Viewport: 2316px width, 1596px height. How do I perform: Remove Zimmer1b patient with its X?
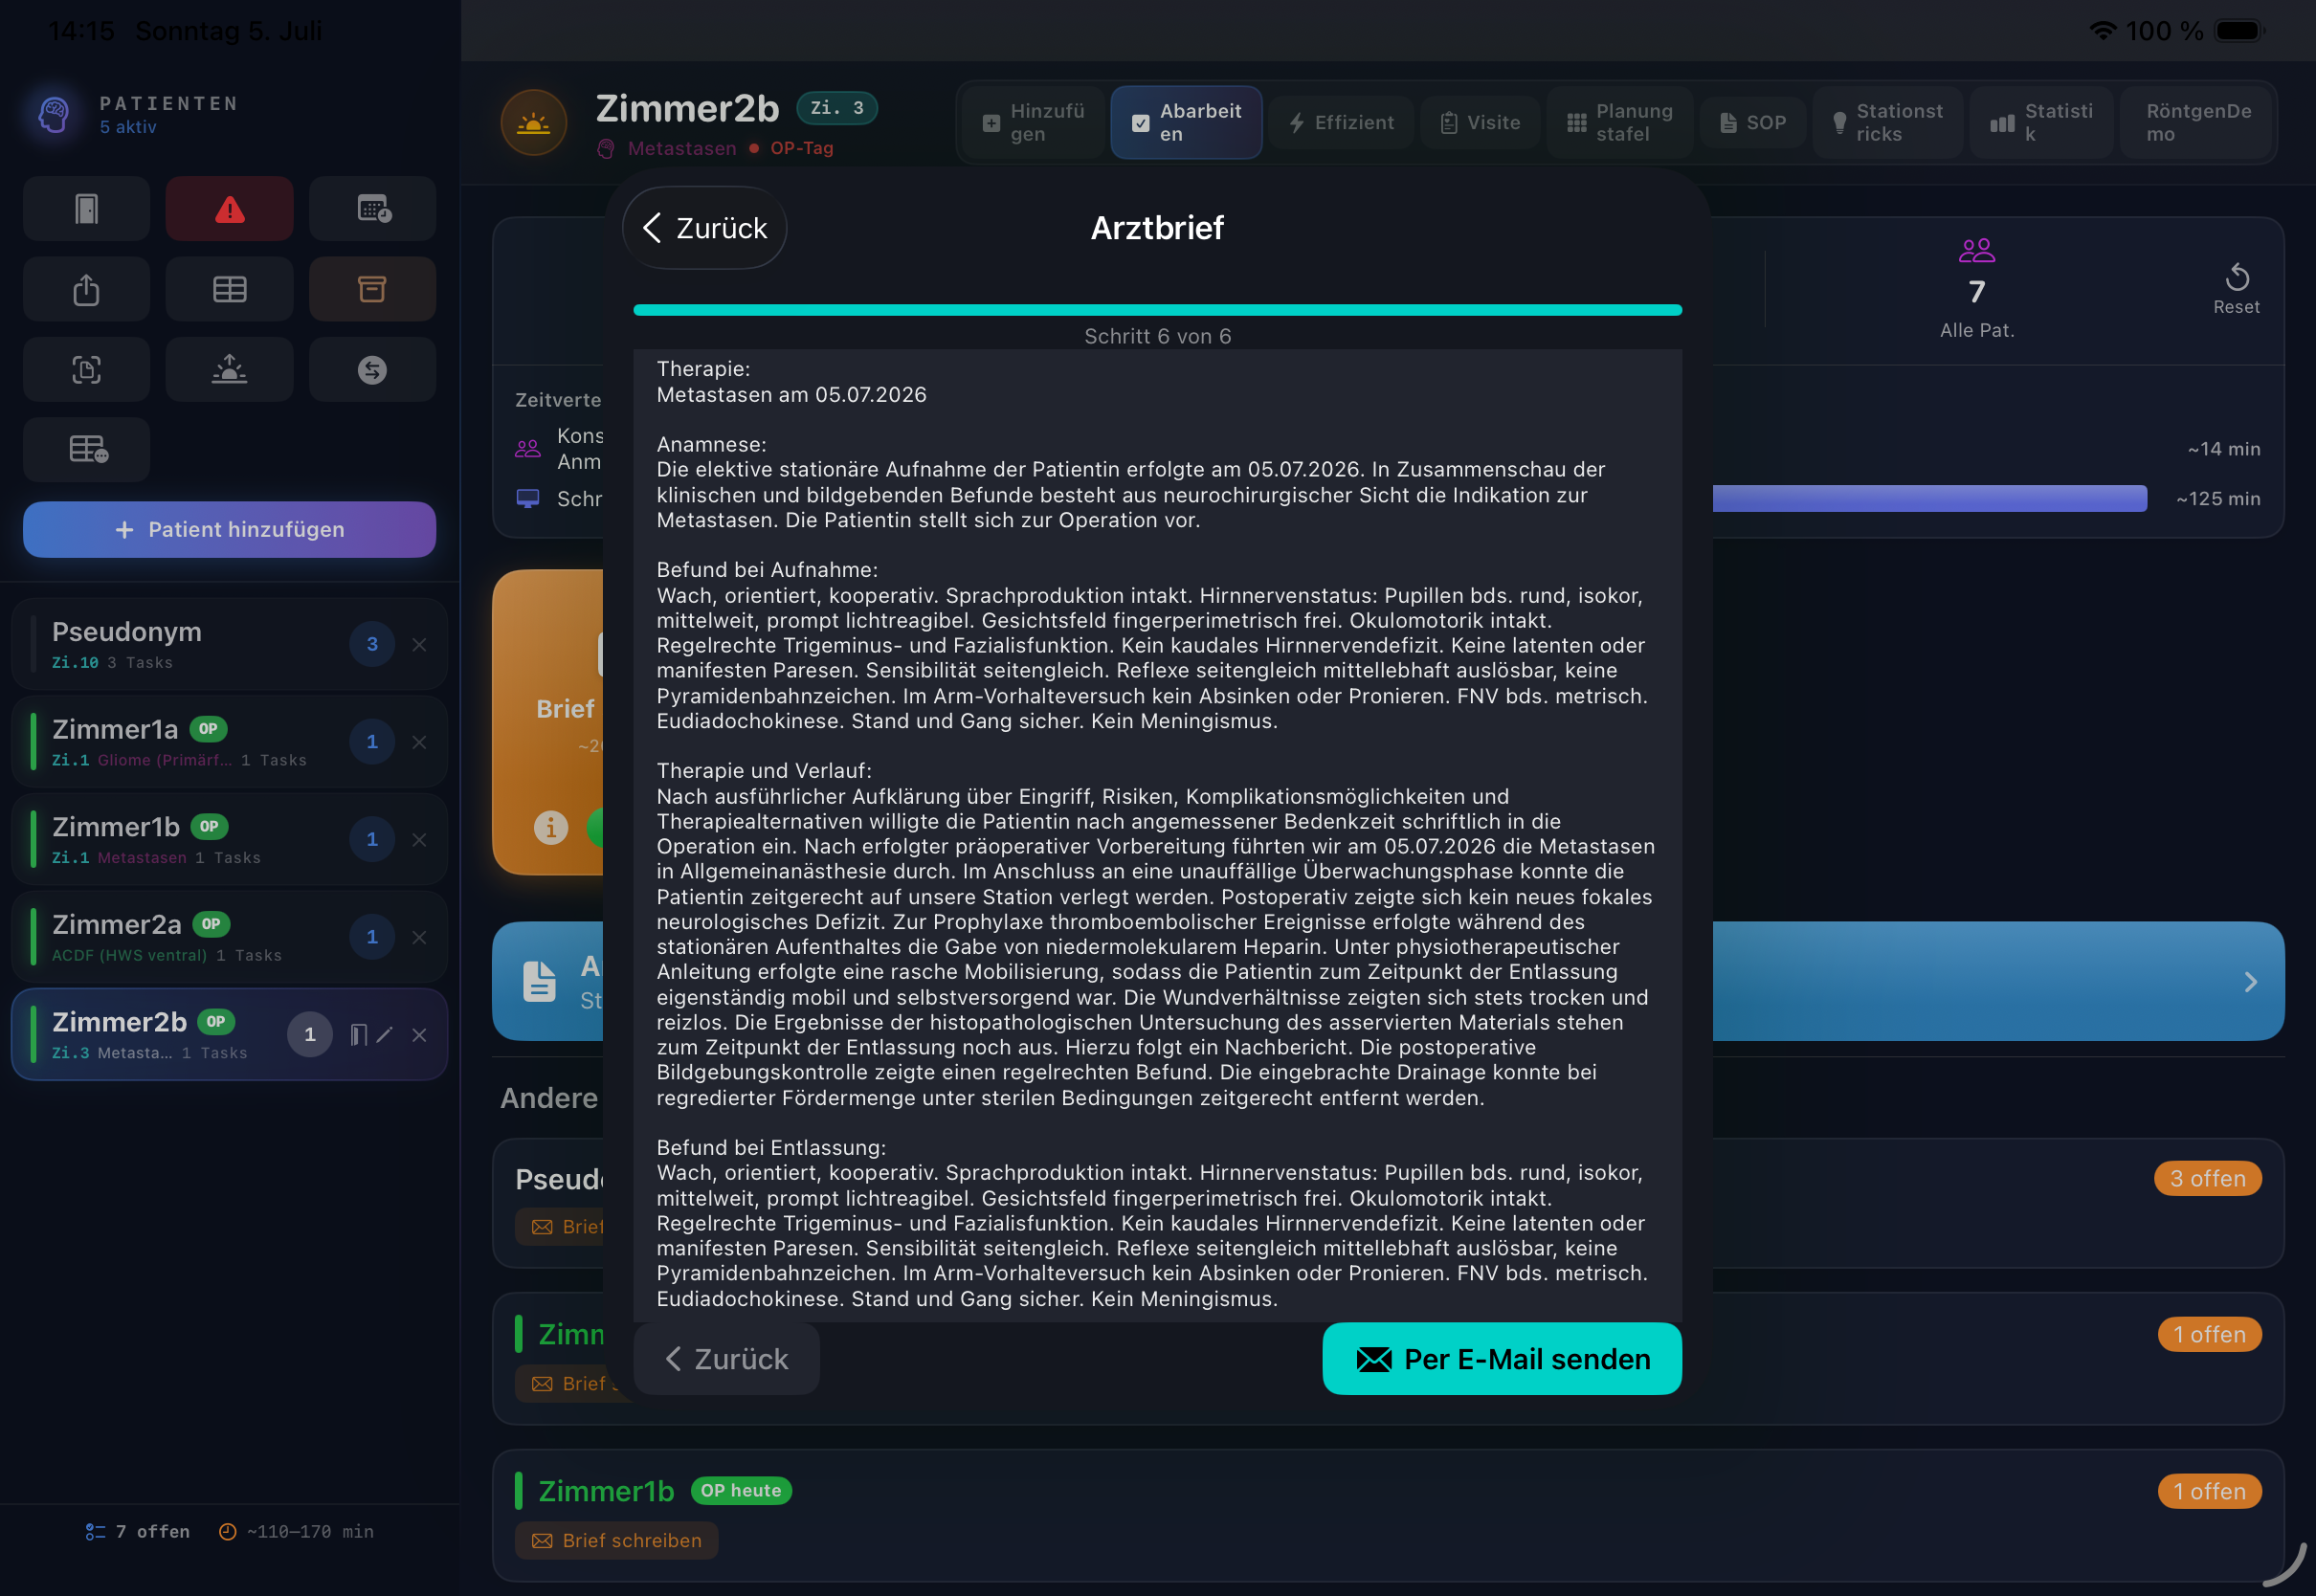pos(419,840)
